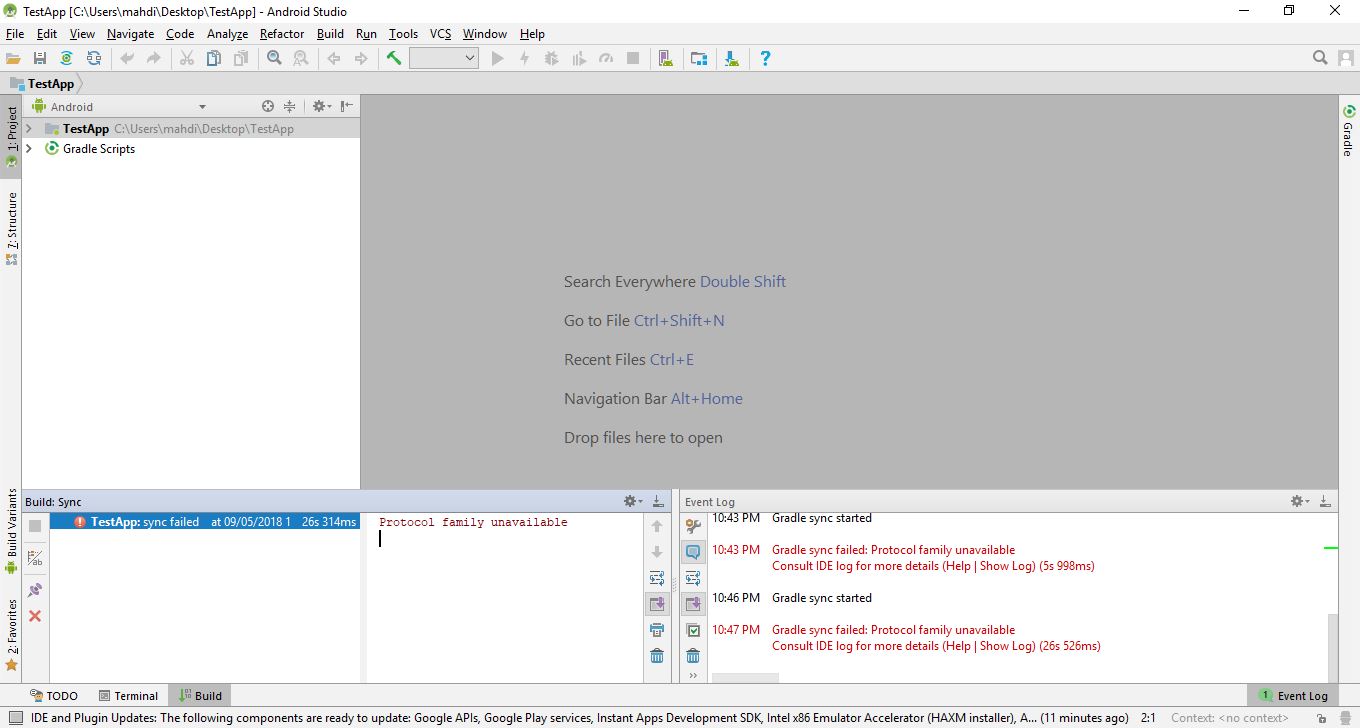Toggle soft-wrap in Build output panel
Image resolution: width=1360 pixels, height=728 pixels.
tap(657, 578)
